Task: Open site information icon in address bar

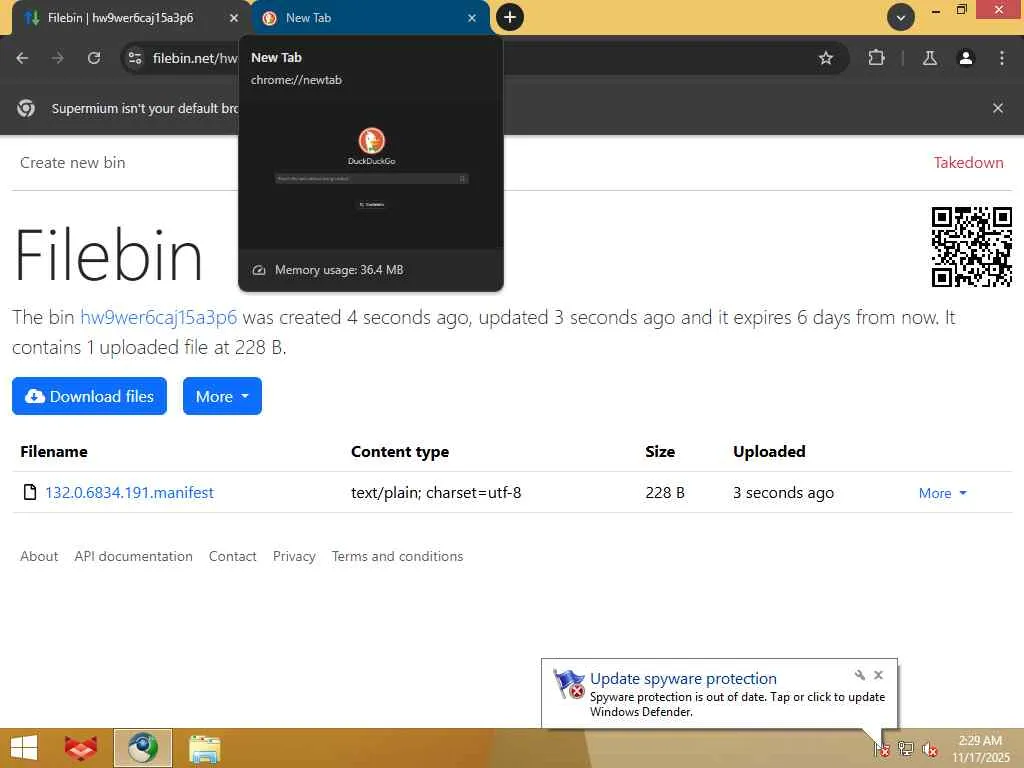Action: coord(135,58)
